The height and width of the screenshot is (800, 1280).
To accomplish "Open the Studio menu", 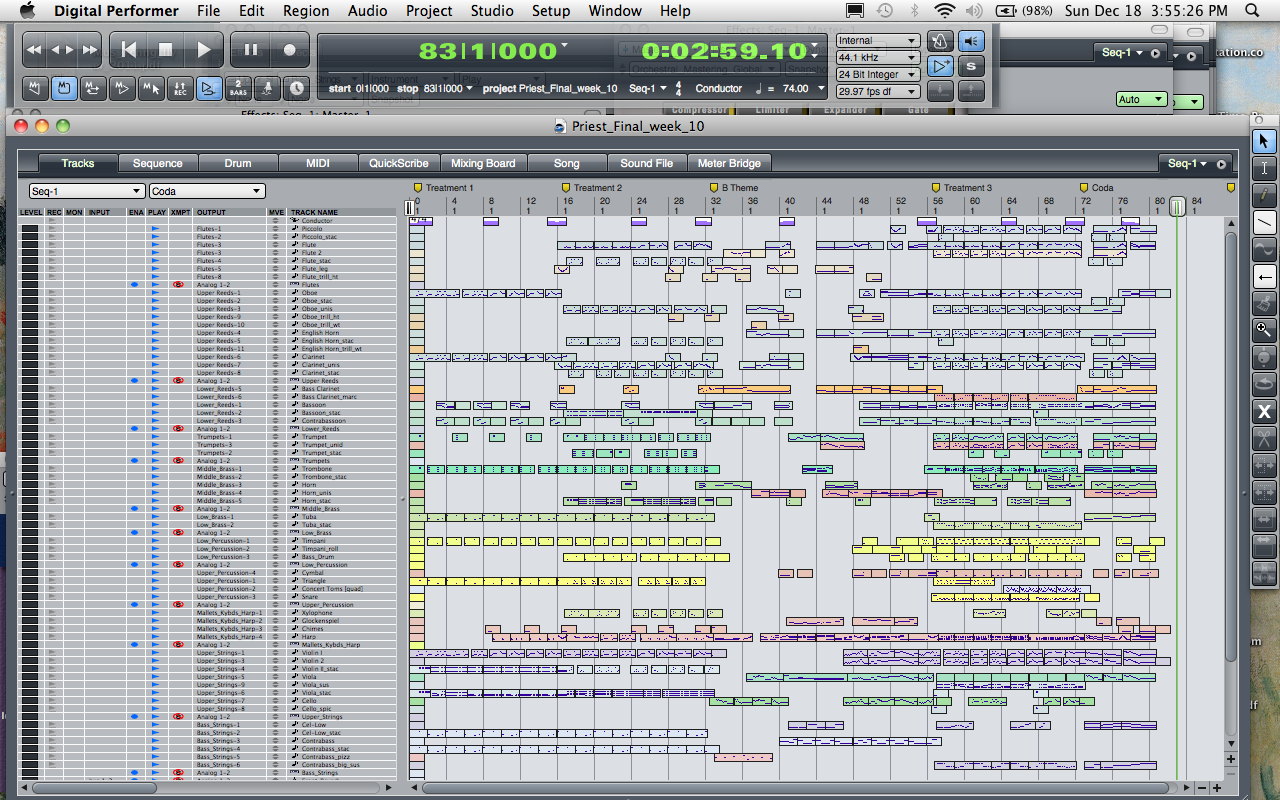I will coord(492,11).
